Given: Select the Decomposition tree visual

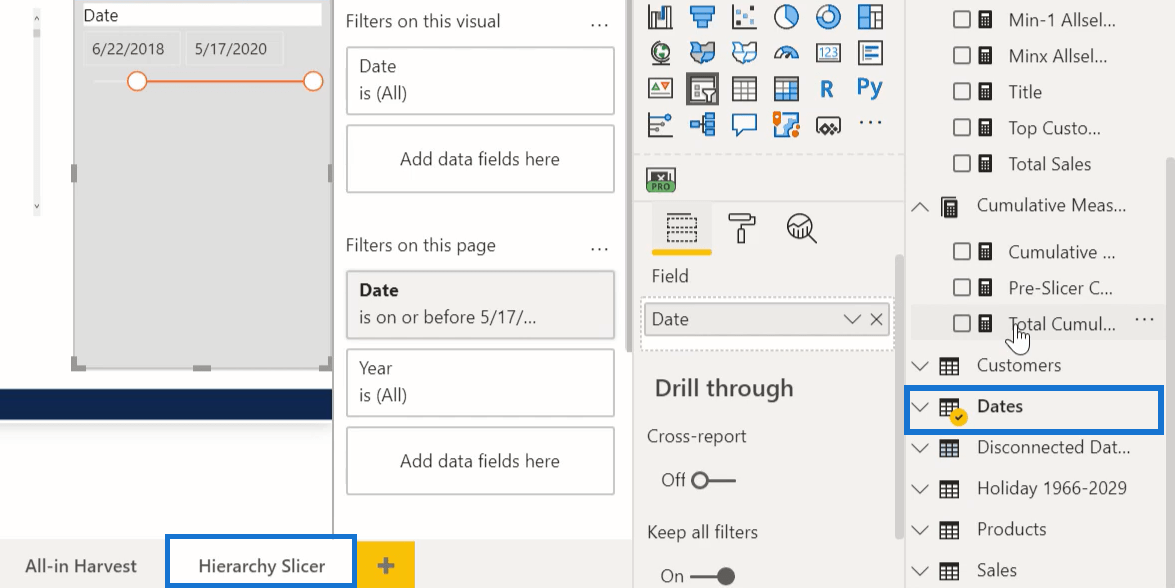Looking at the screenshot, I should tap(702, 124).
